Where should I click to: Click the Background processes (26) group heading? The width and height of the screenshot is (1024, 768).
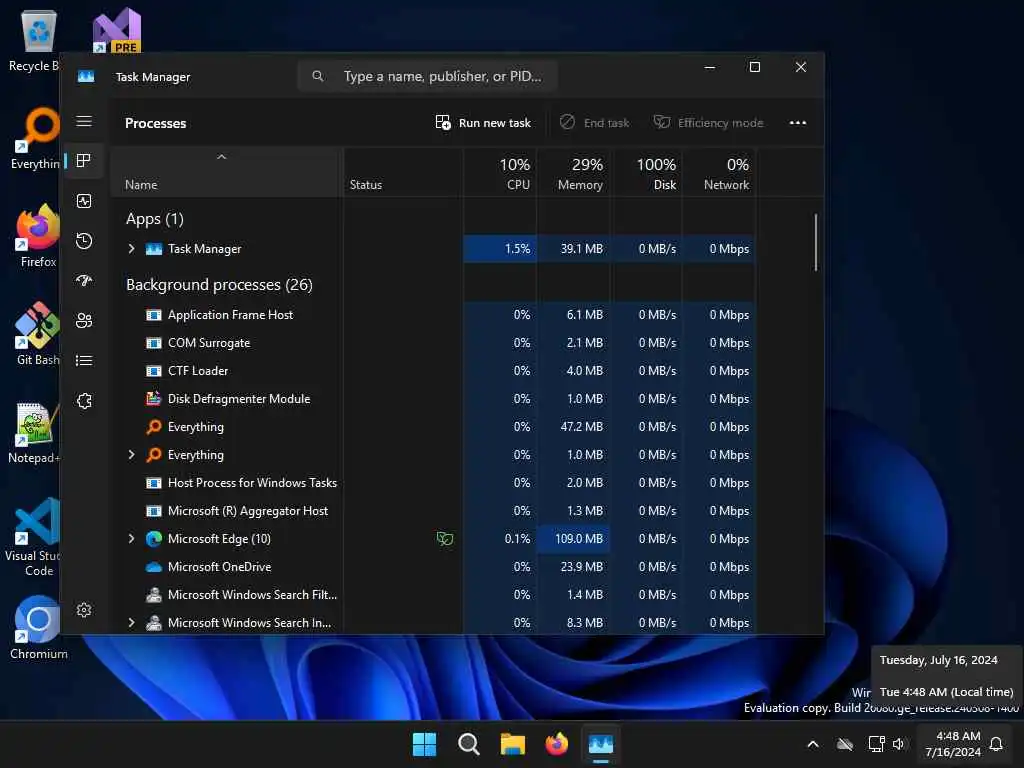click(x=219, y=285)
